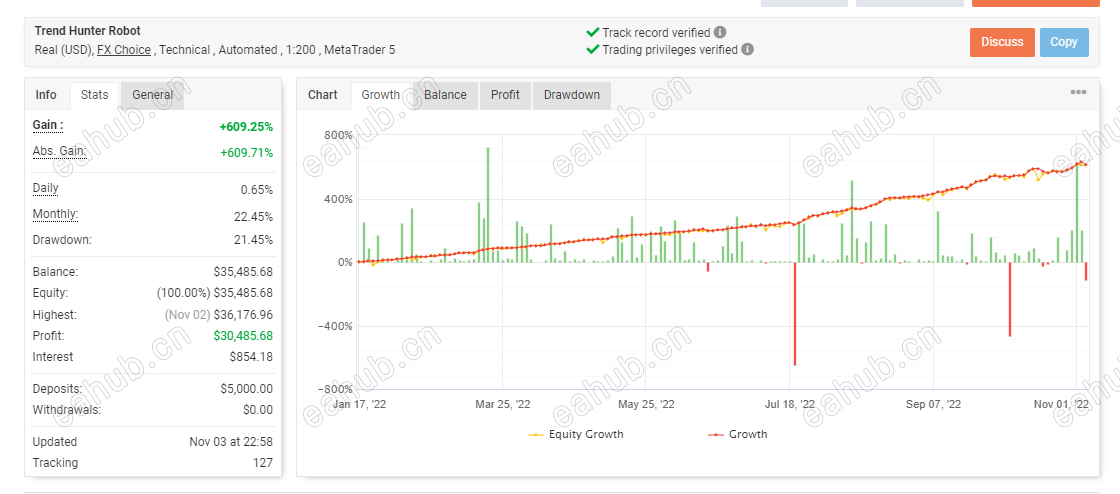Toggle Equity Growth legend series

576,434
